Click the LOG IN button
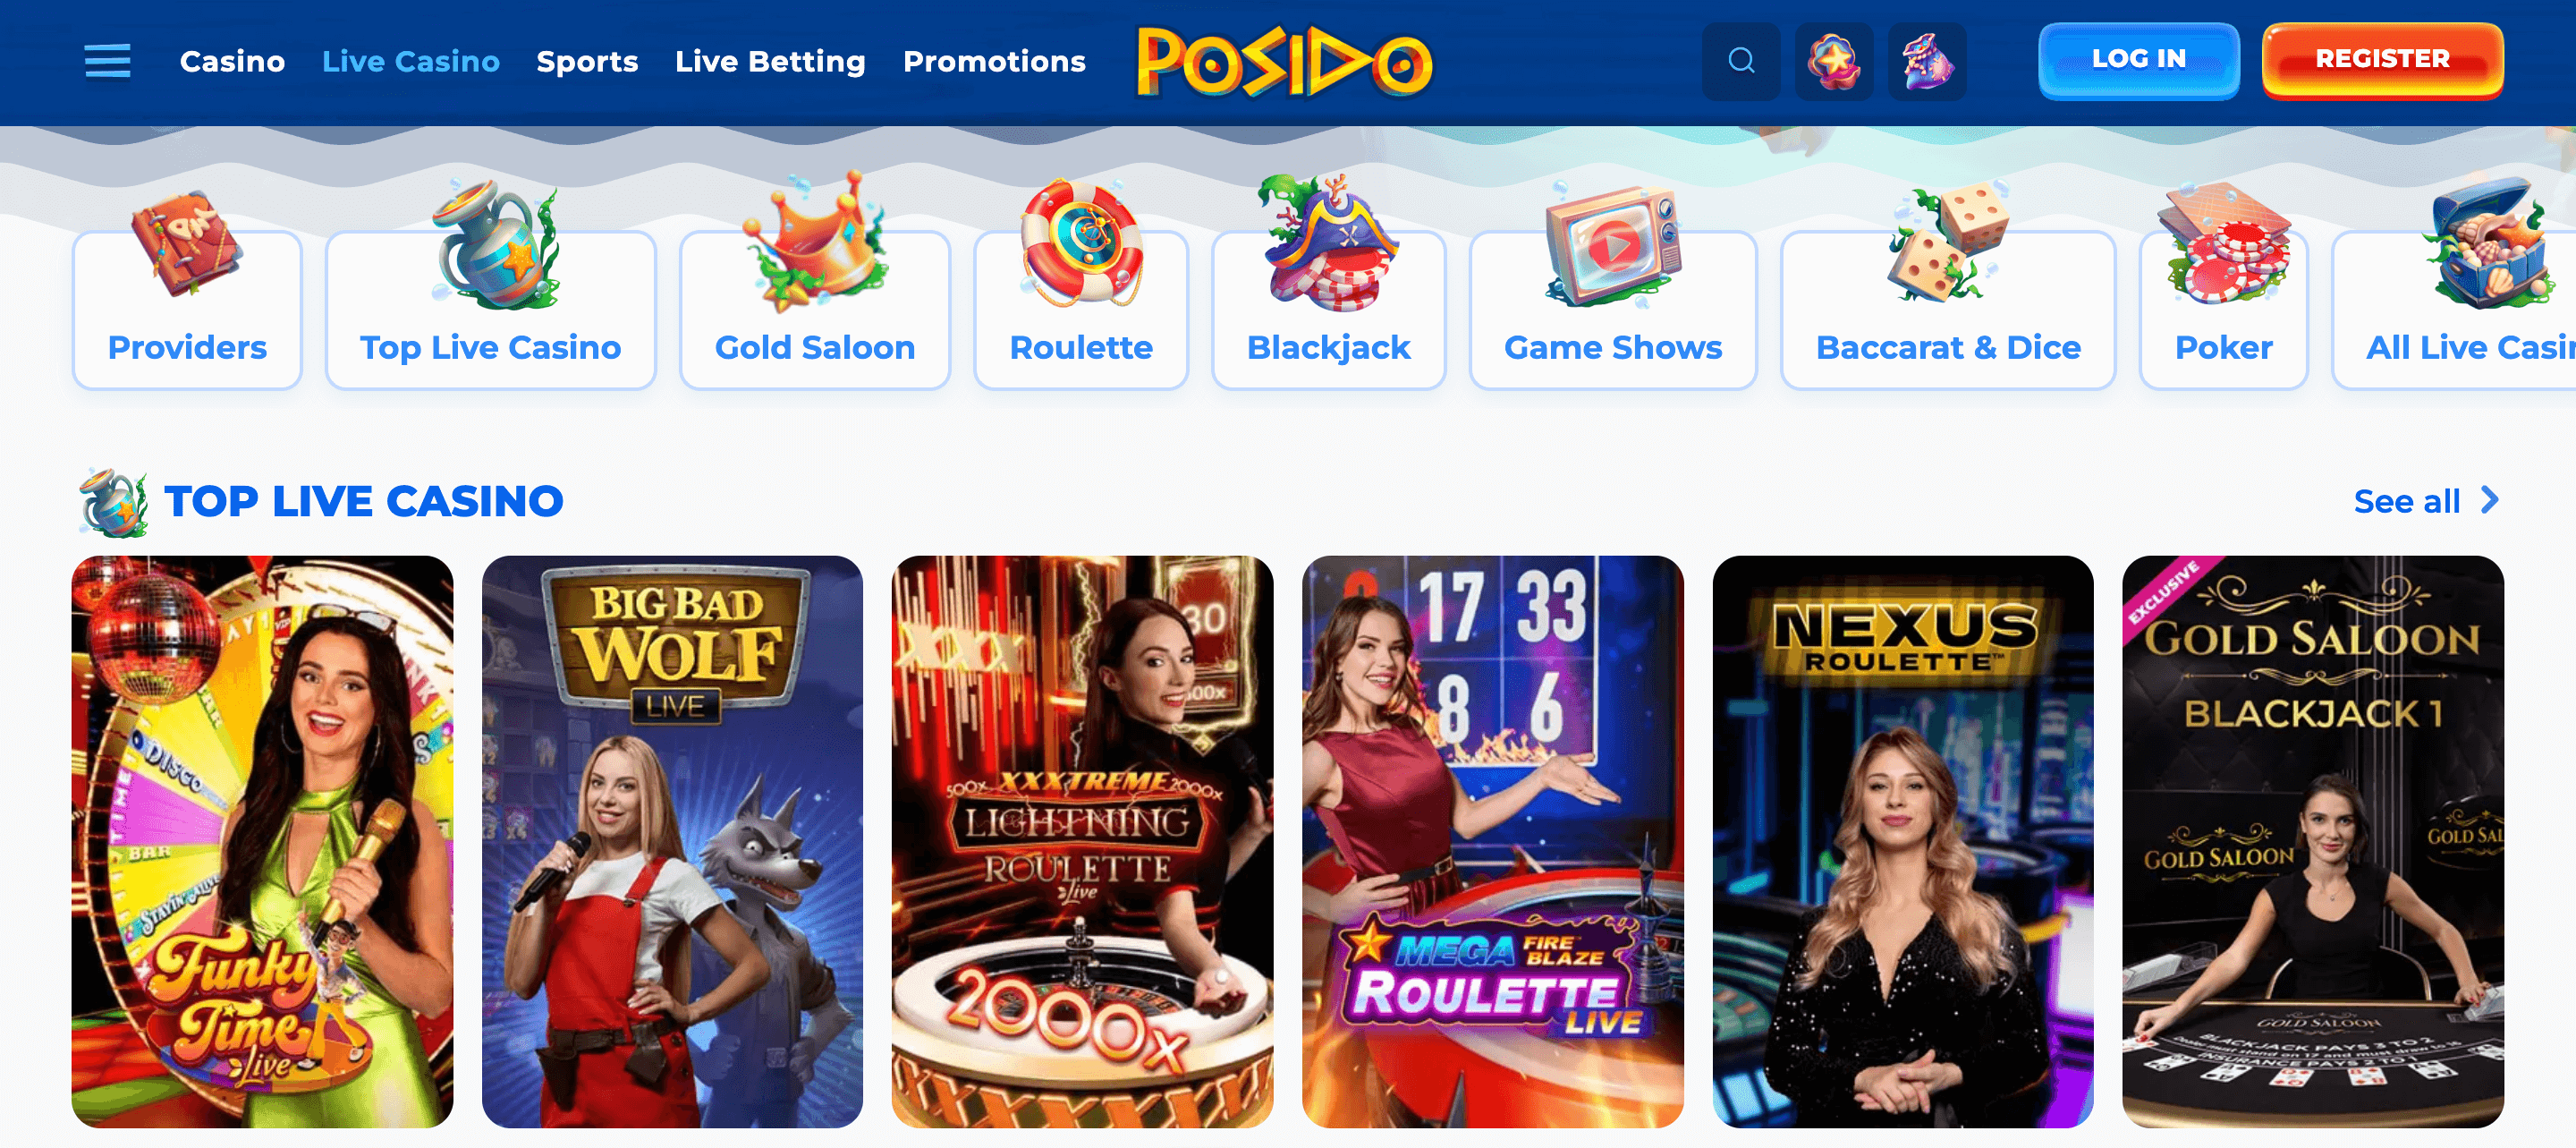 point(2138,60)
